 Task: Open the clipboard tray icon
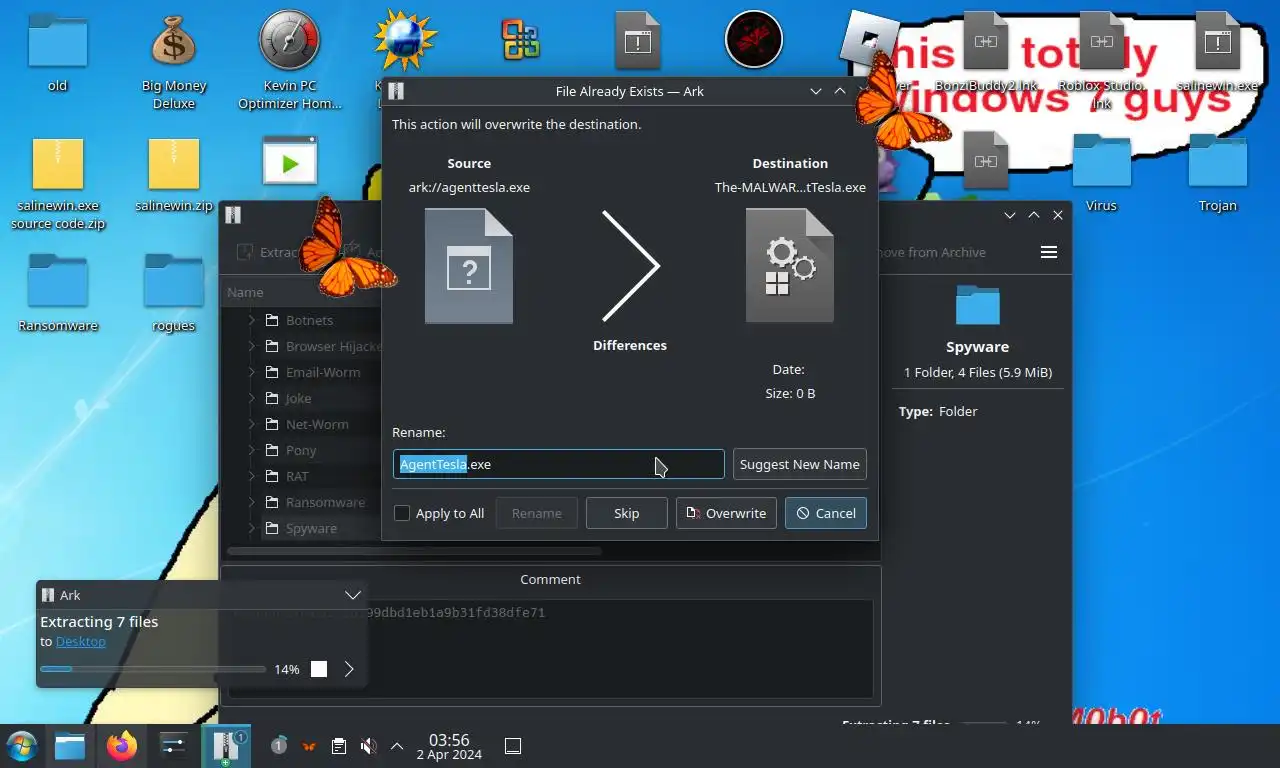(339, 746)
